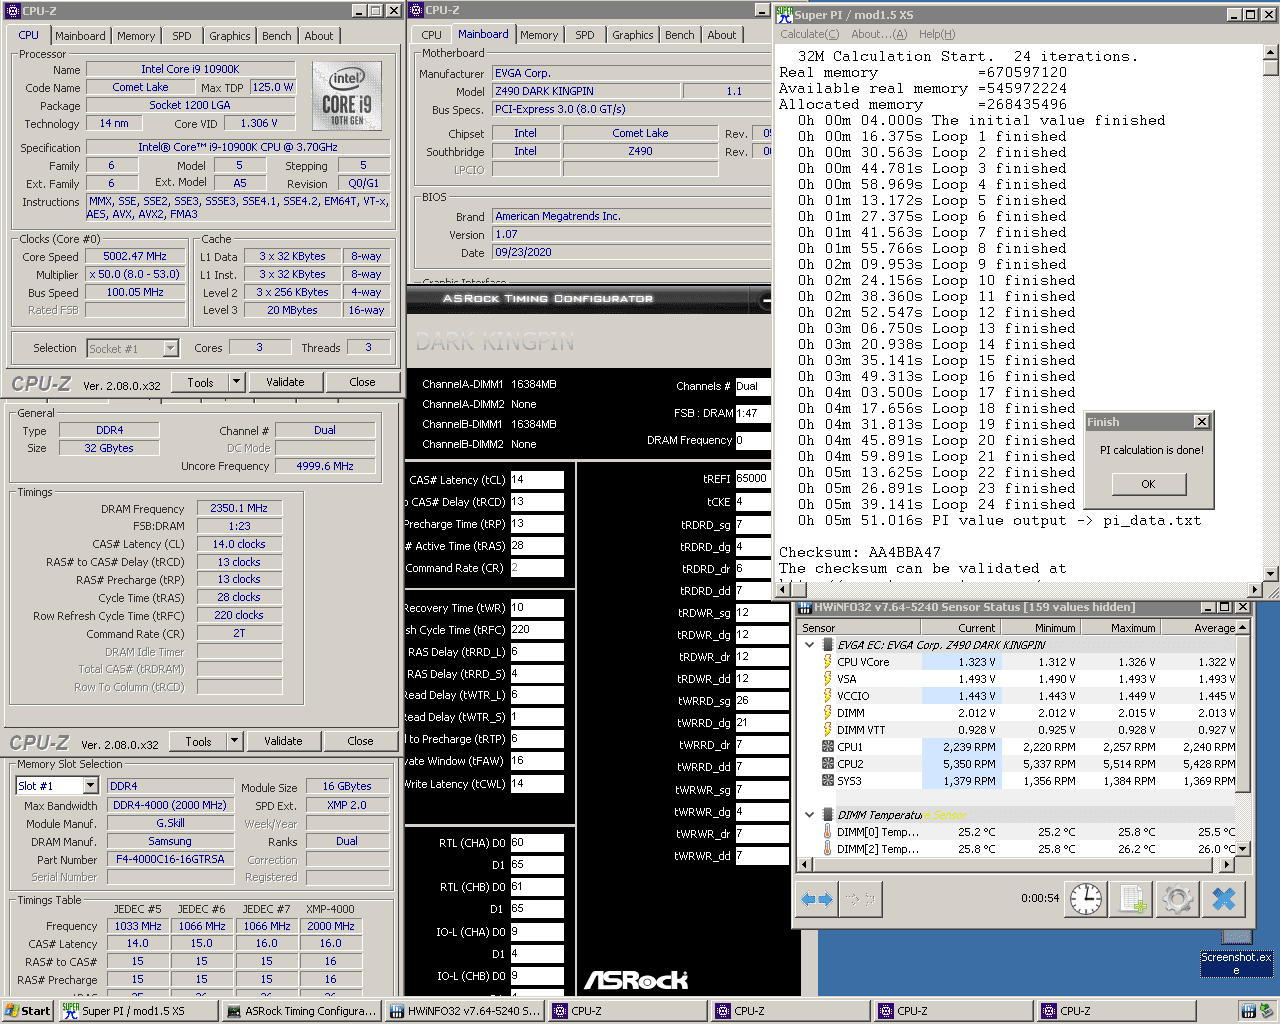Start logging with the sheet-plus icon

(x=1132, y=899)
